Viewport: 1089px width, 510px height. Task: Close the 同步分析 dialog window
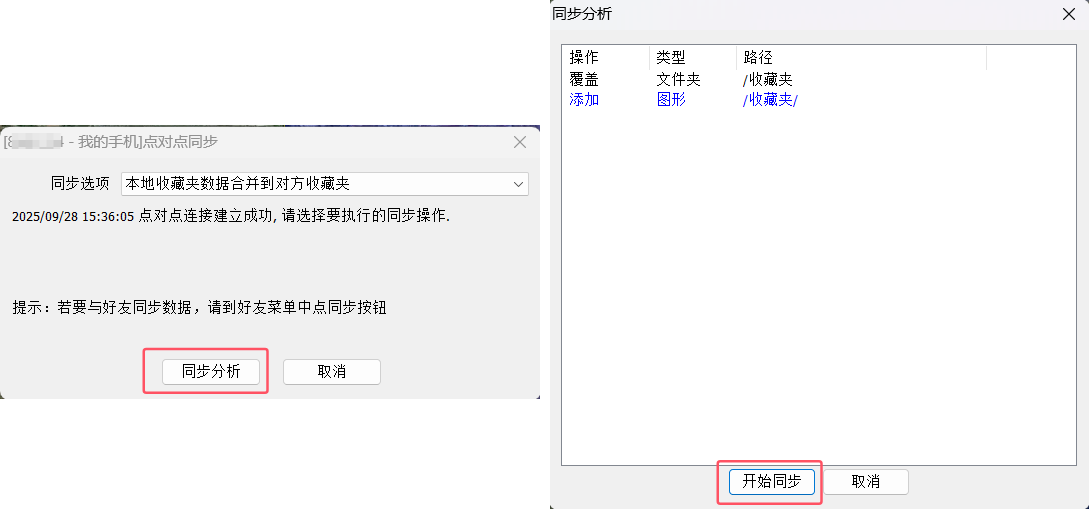(1068, 14)
